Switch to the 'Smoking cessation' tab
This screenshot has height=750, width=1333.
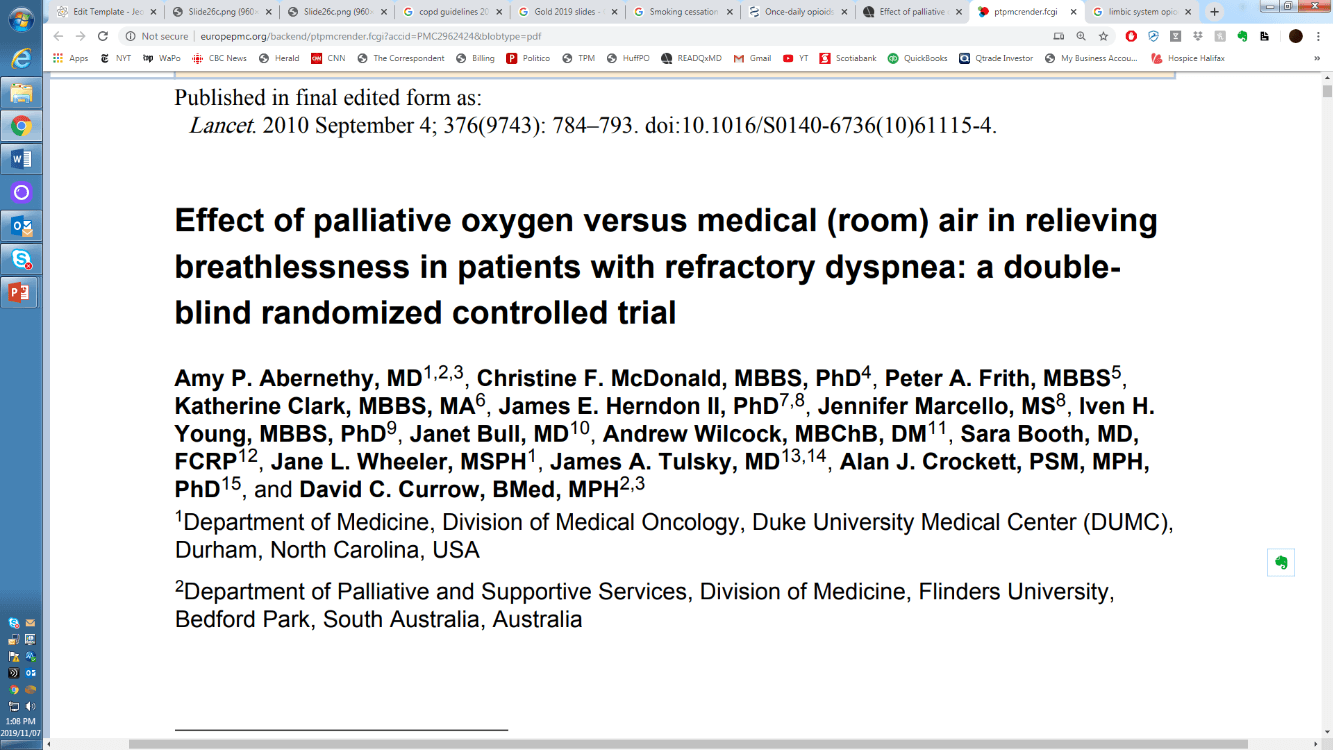click(683, 12)
